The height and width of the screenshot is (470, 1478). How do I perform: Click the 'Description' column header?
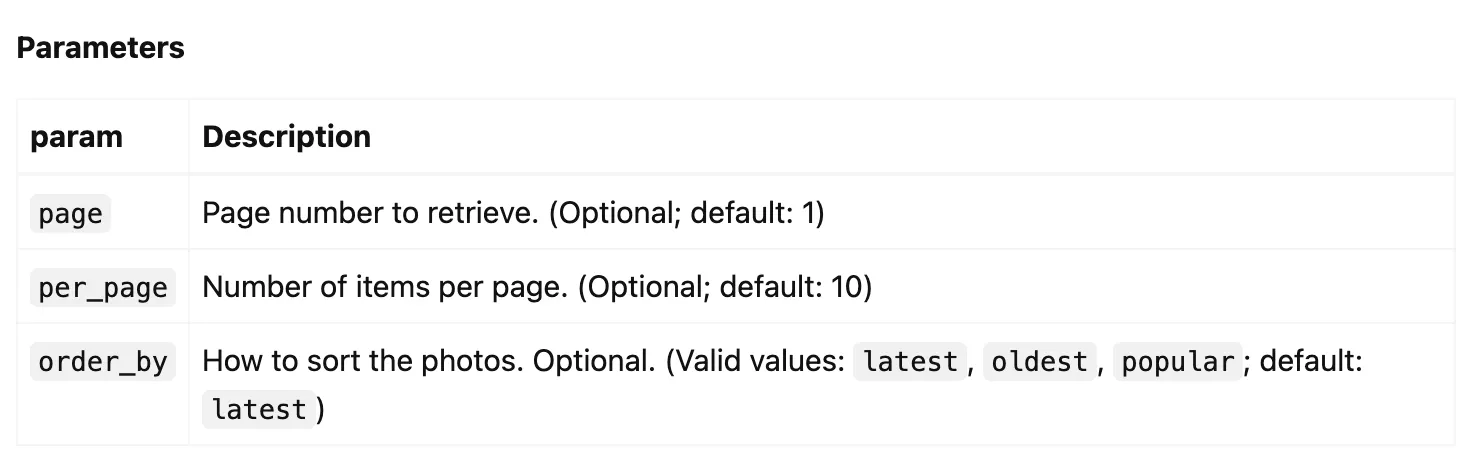[x=286, y=137]
